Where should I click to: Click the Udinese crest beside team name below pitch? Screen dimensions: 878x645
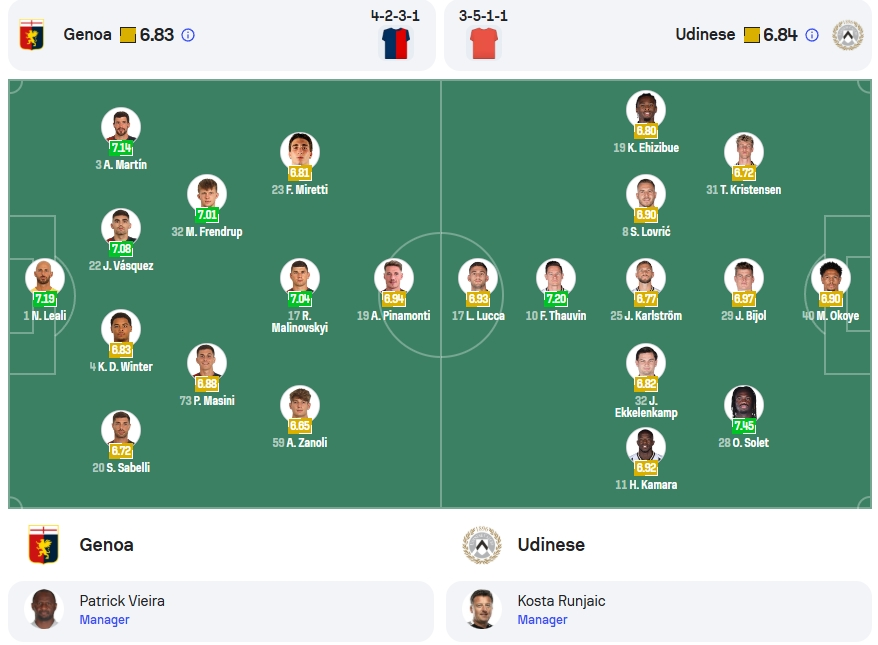click(x=482, y=544)
